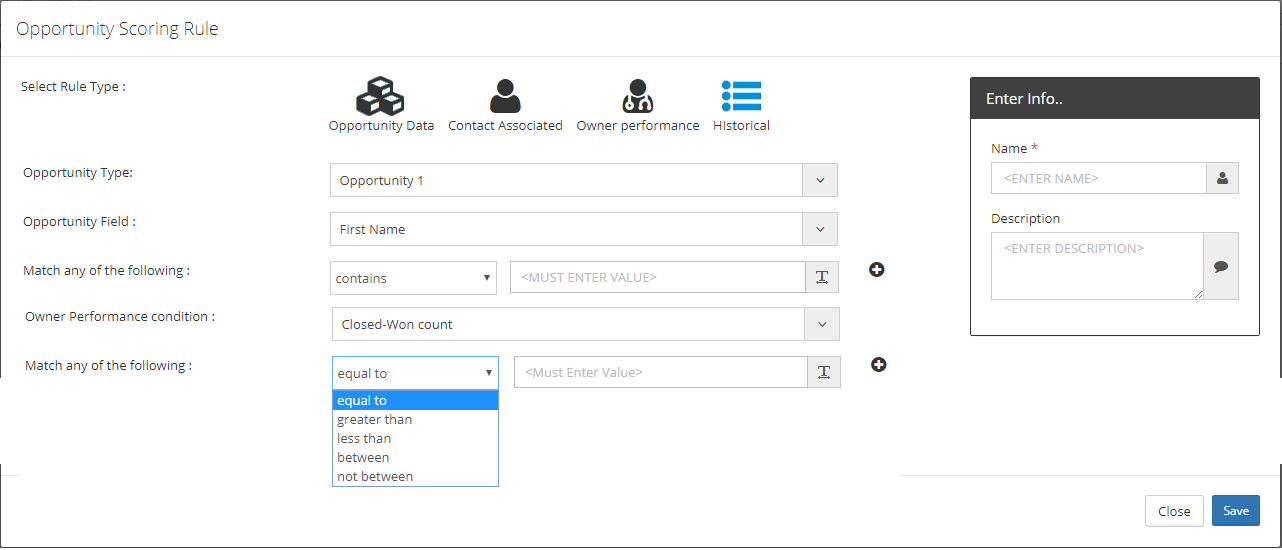Viewport: 1282px width, 550px height.
Task: Save the opportunity scoring rule
Action: point(1236,511)
